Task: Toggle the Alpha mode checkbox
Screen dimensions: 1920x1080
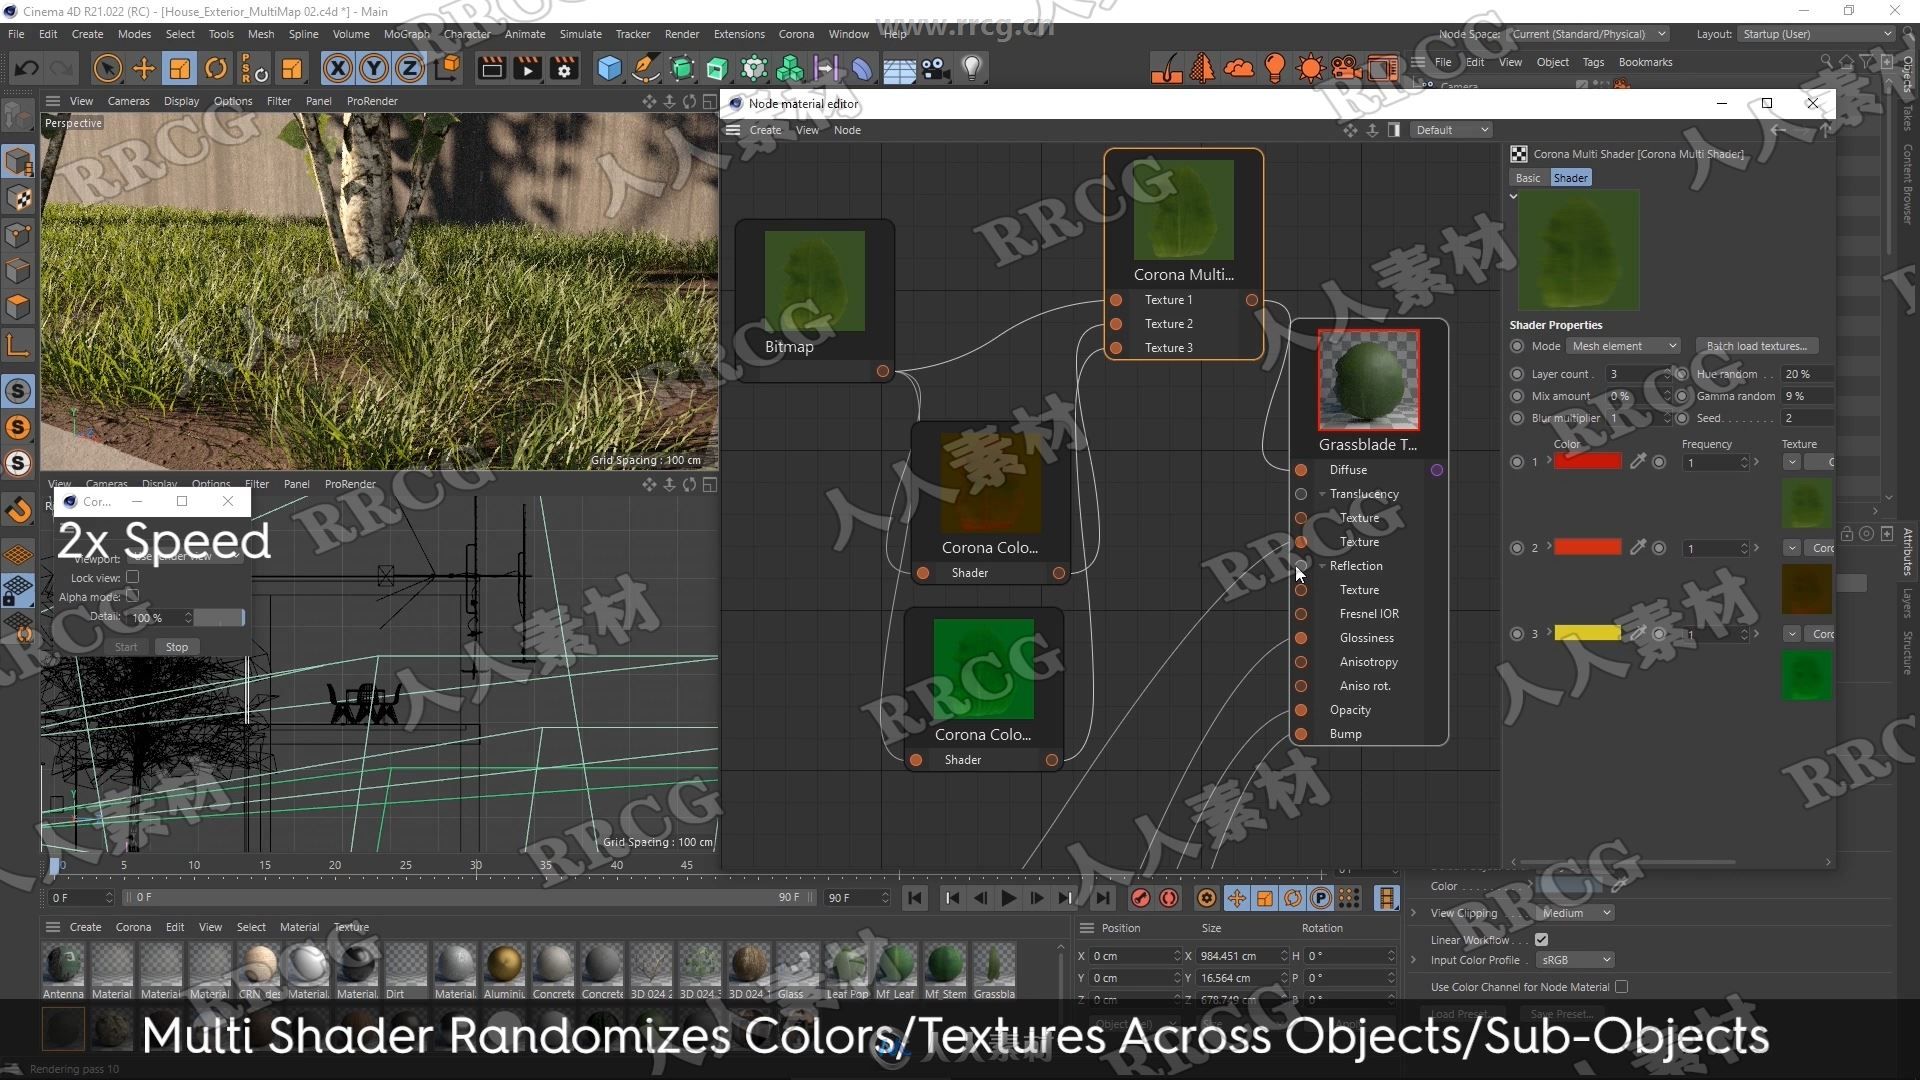Action: (132, 597)
